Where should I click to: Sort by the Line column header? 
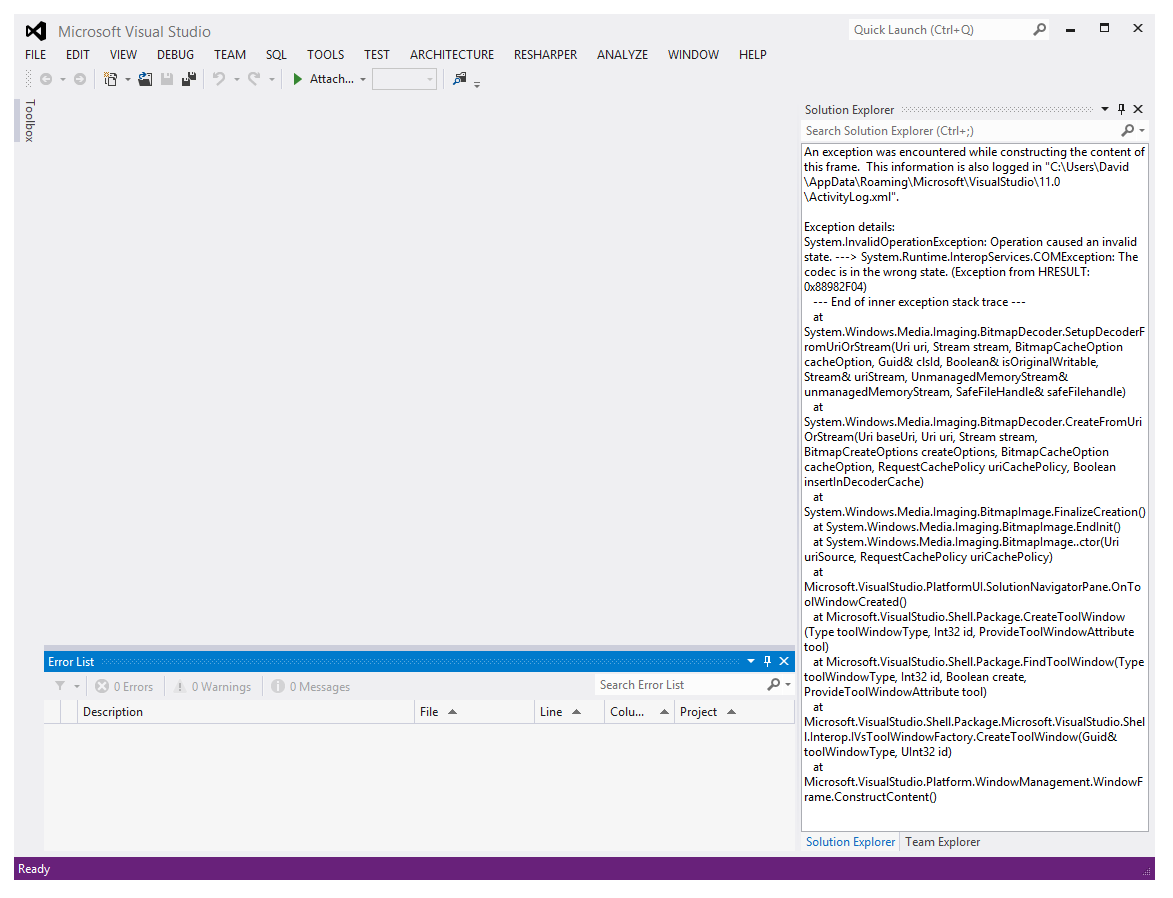(x=569, y=712)
